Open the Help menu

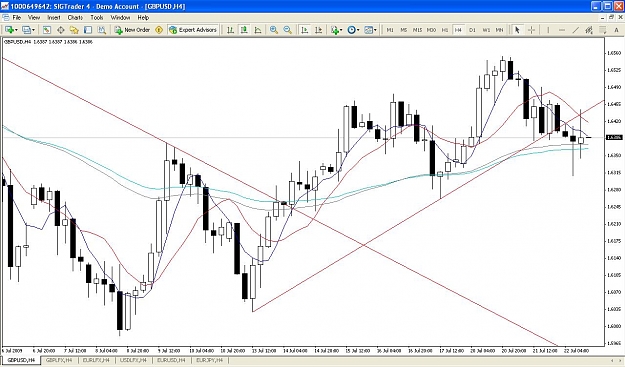click(143, 18)
